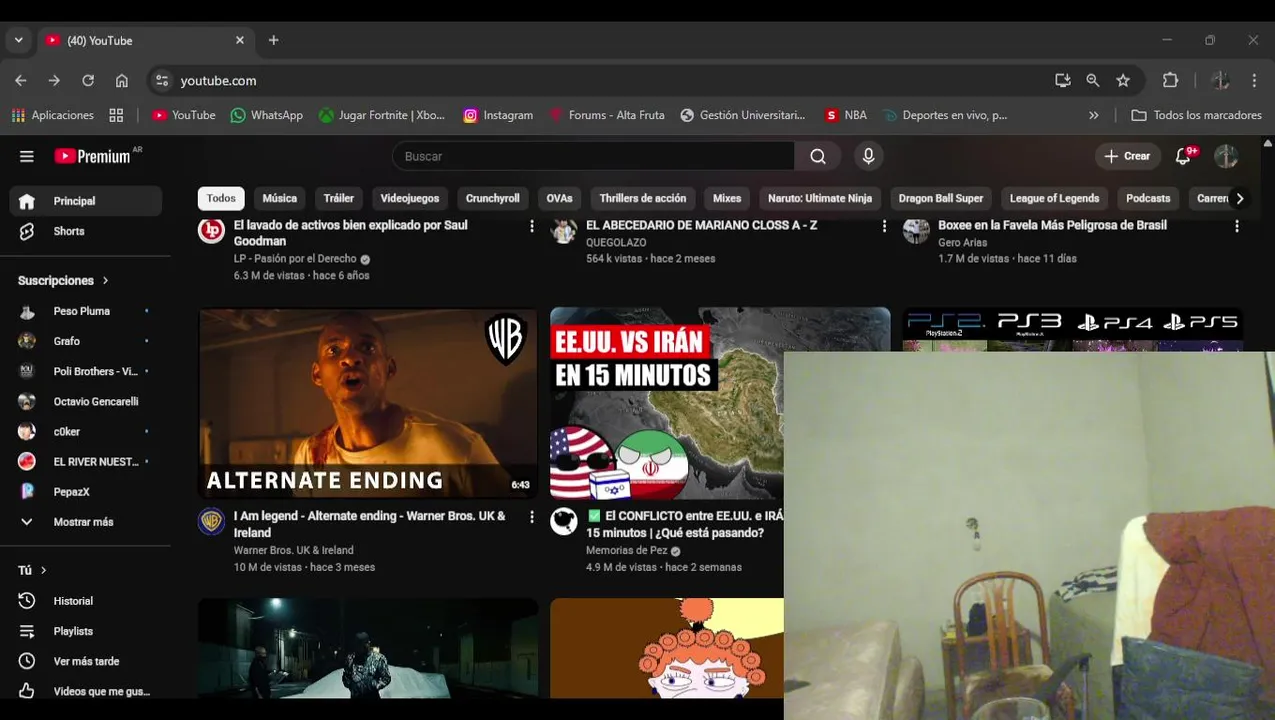The height and width of the screenshot is (720, 1275).
Task: Play EE.UU. vs Irán video thumbnail
Action: 667,403
